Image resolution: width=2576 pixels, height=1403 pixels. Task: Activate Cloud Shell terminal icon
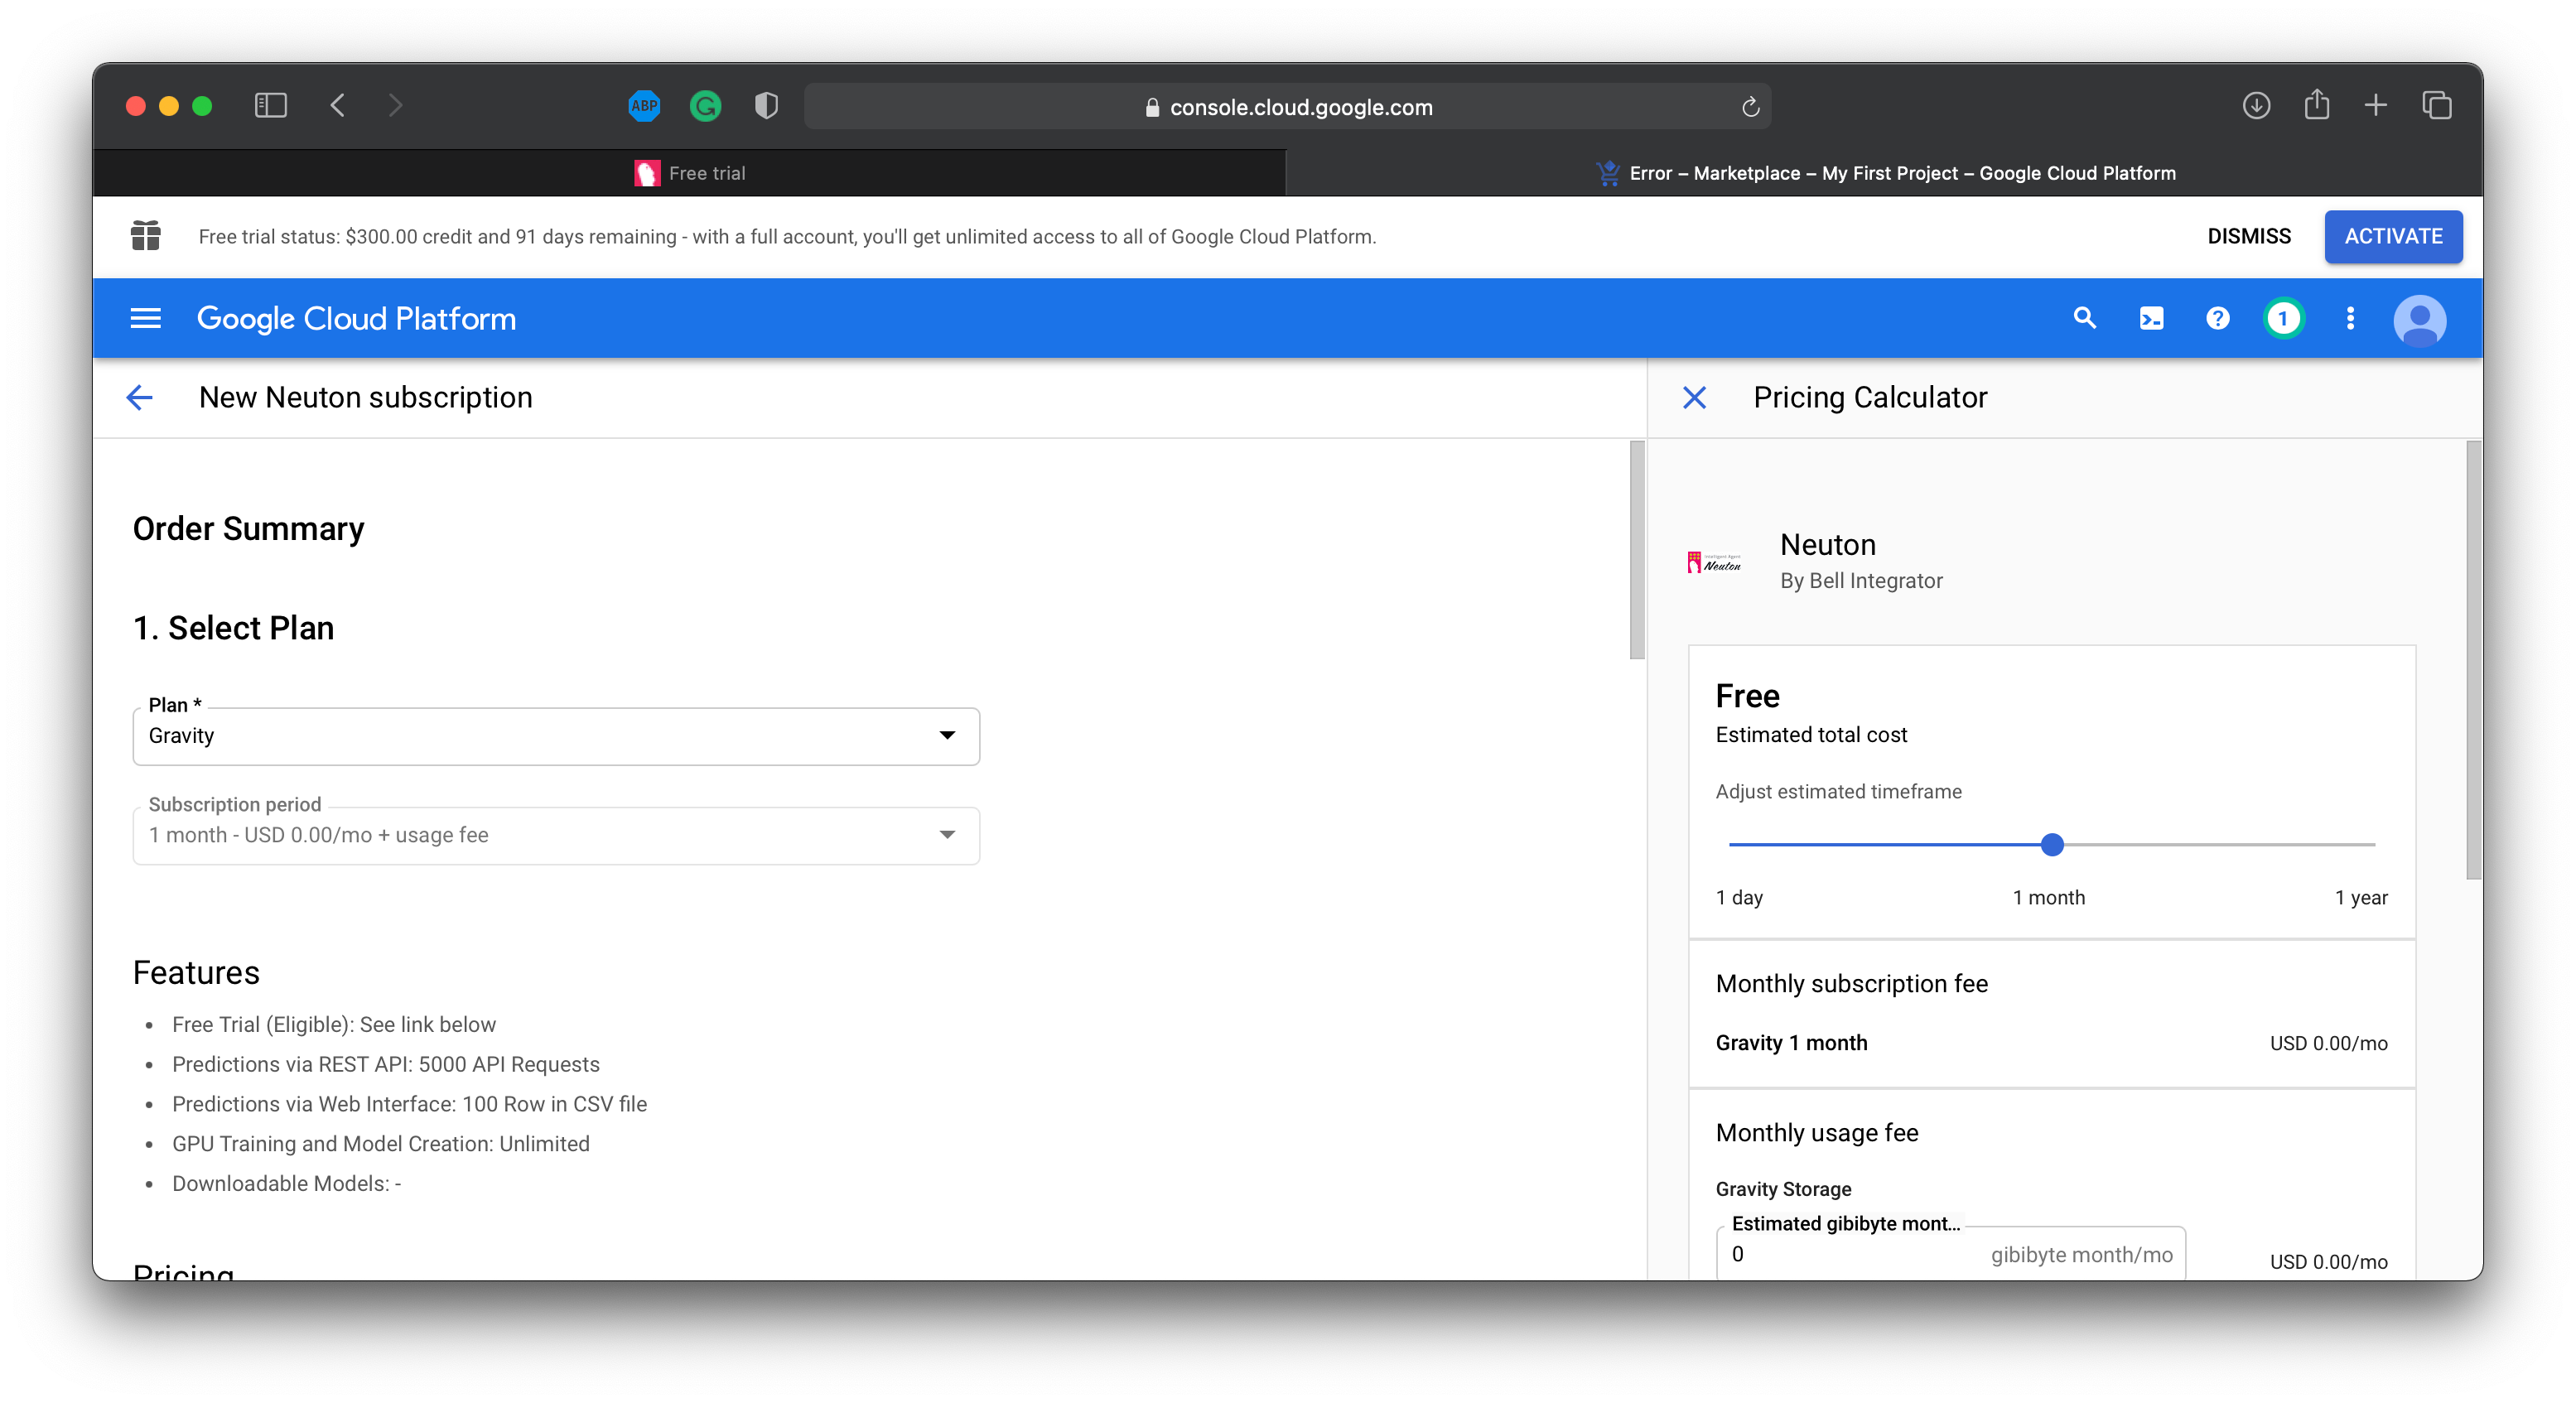point(2151,318)
